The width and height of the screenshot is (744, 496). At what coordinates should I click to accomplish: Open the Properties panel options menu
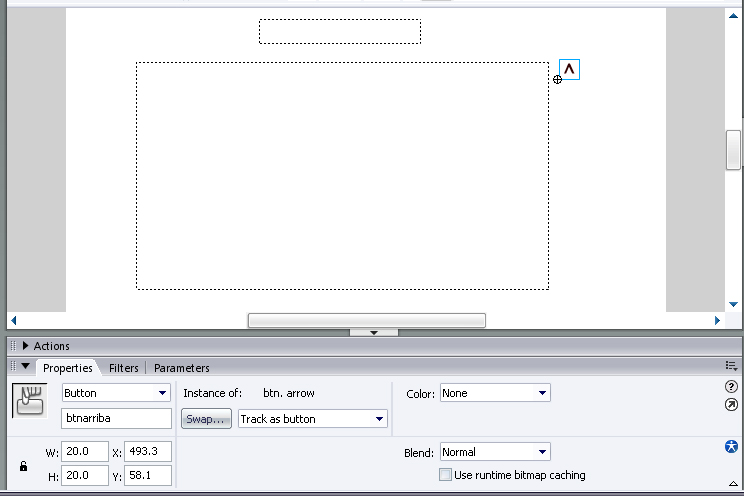pos(731,365)
